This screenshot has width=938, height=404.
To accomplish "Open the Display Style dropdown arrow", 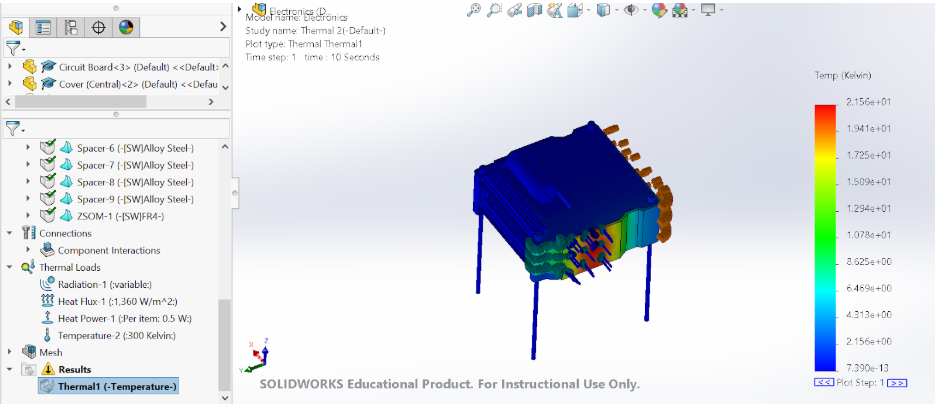I will [617, 10].
